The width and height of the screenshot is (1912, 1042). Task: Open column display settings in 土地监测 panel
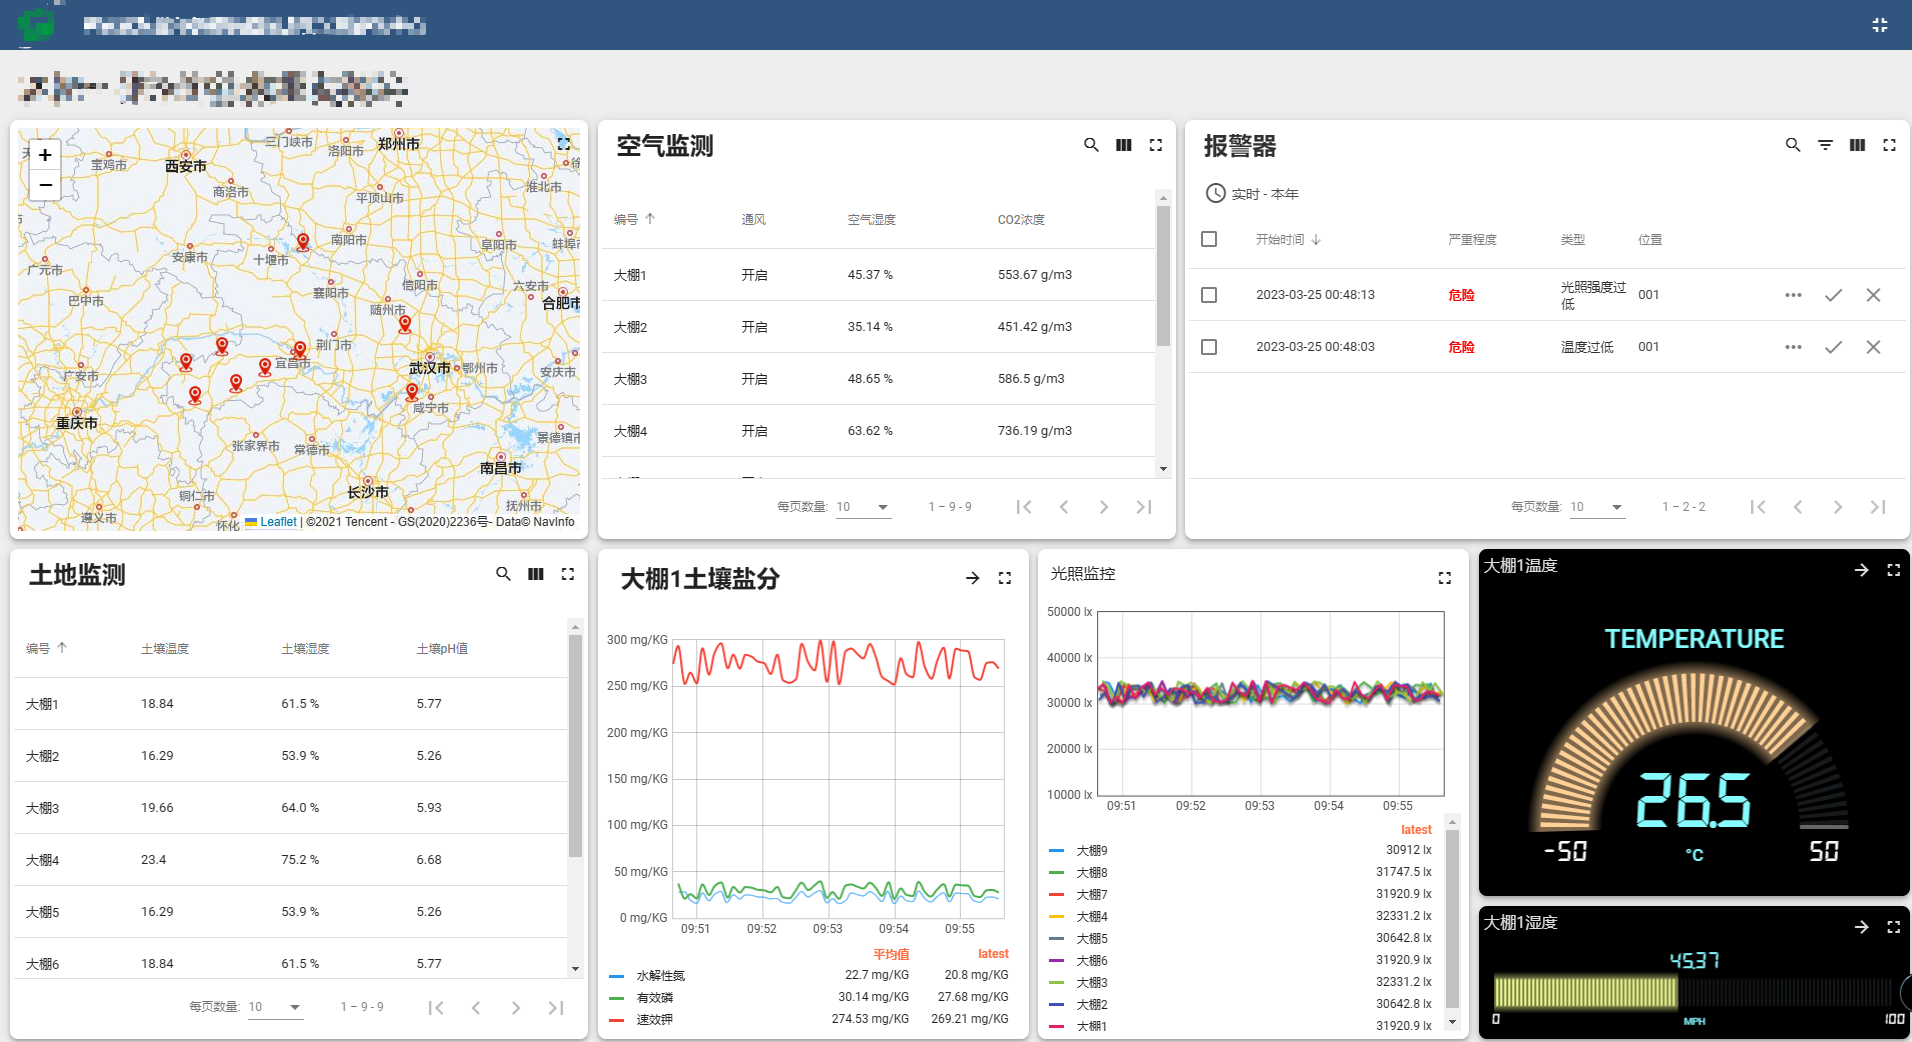535,575
